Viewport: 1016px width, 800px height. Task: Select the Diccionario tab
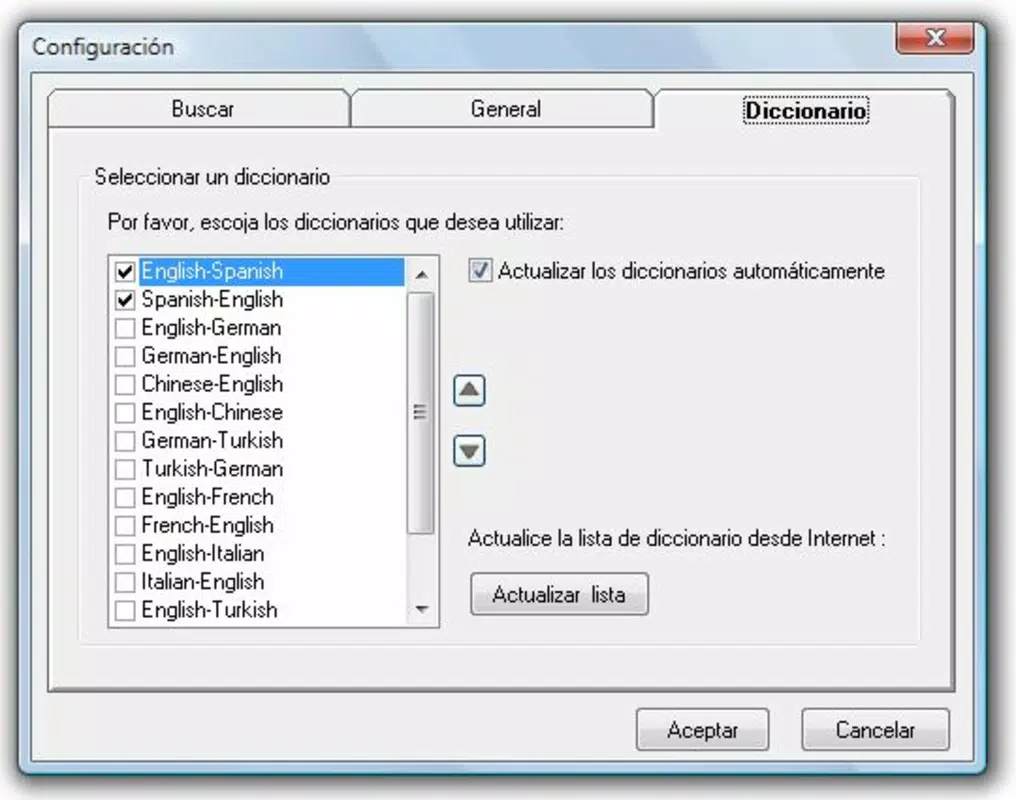[804, 109]
